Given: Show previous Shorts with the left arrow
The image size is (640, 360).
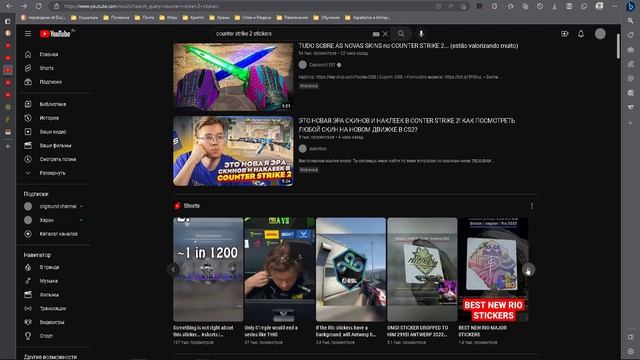Looking at the screenshot, I should pos(173,269).
